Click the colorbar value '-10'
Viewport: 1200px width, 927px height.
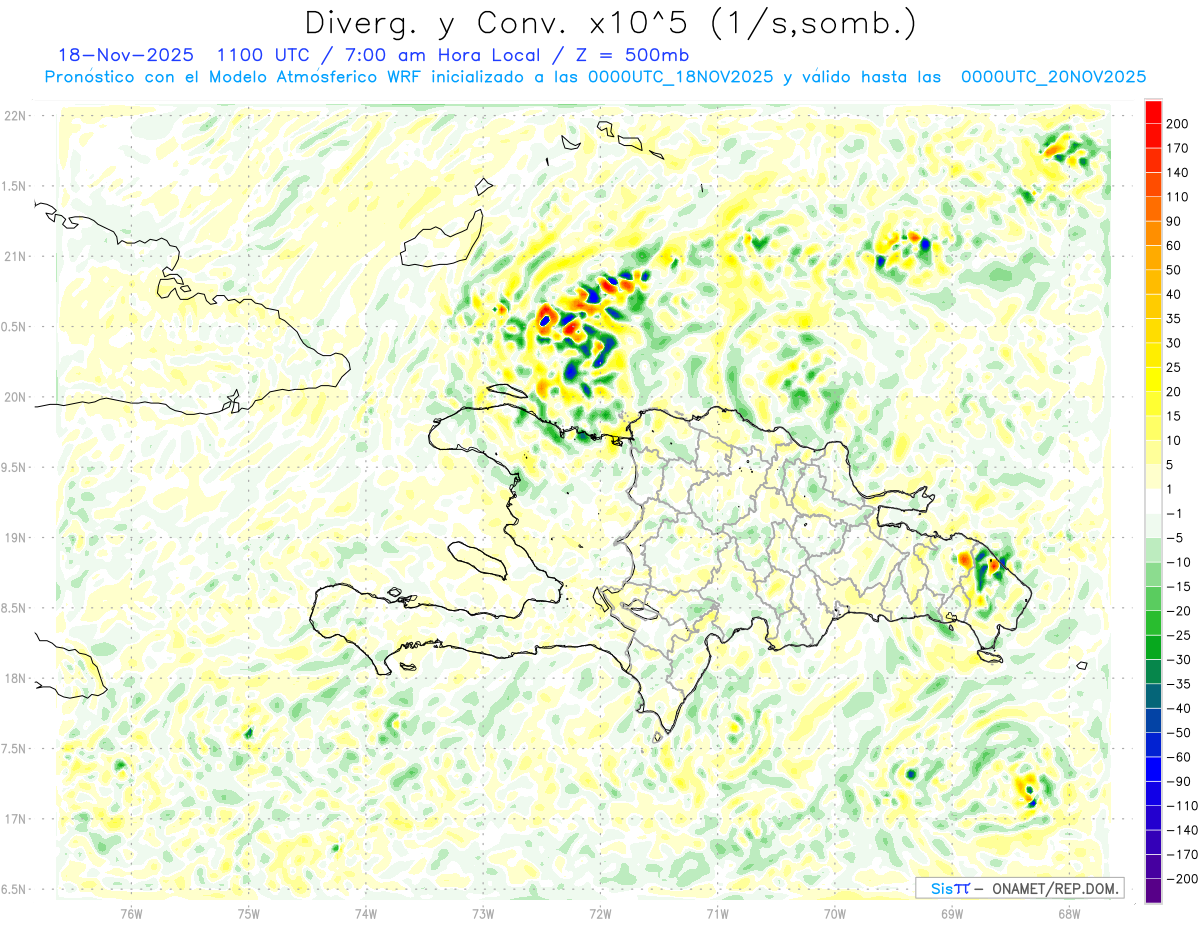pos(1177,562)
